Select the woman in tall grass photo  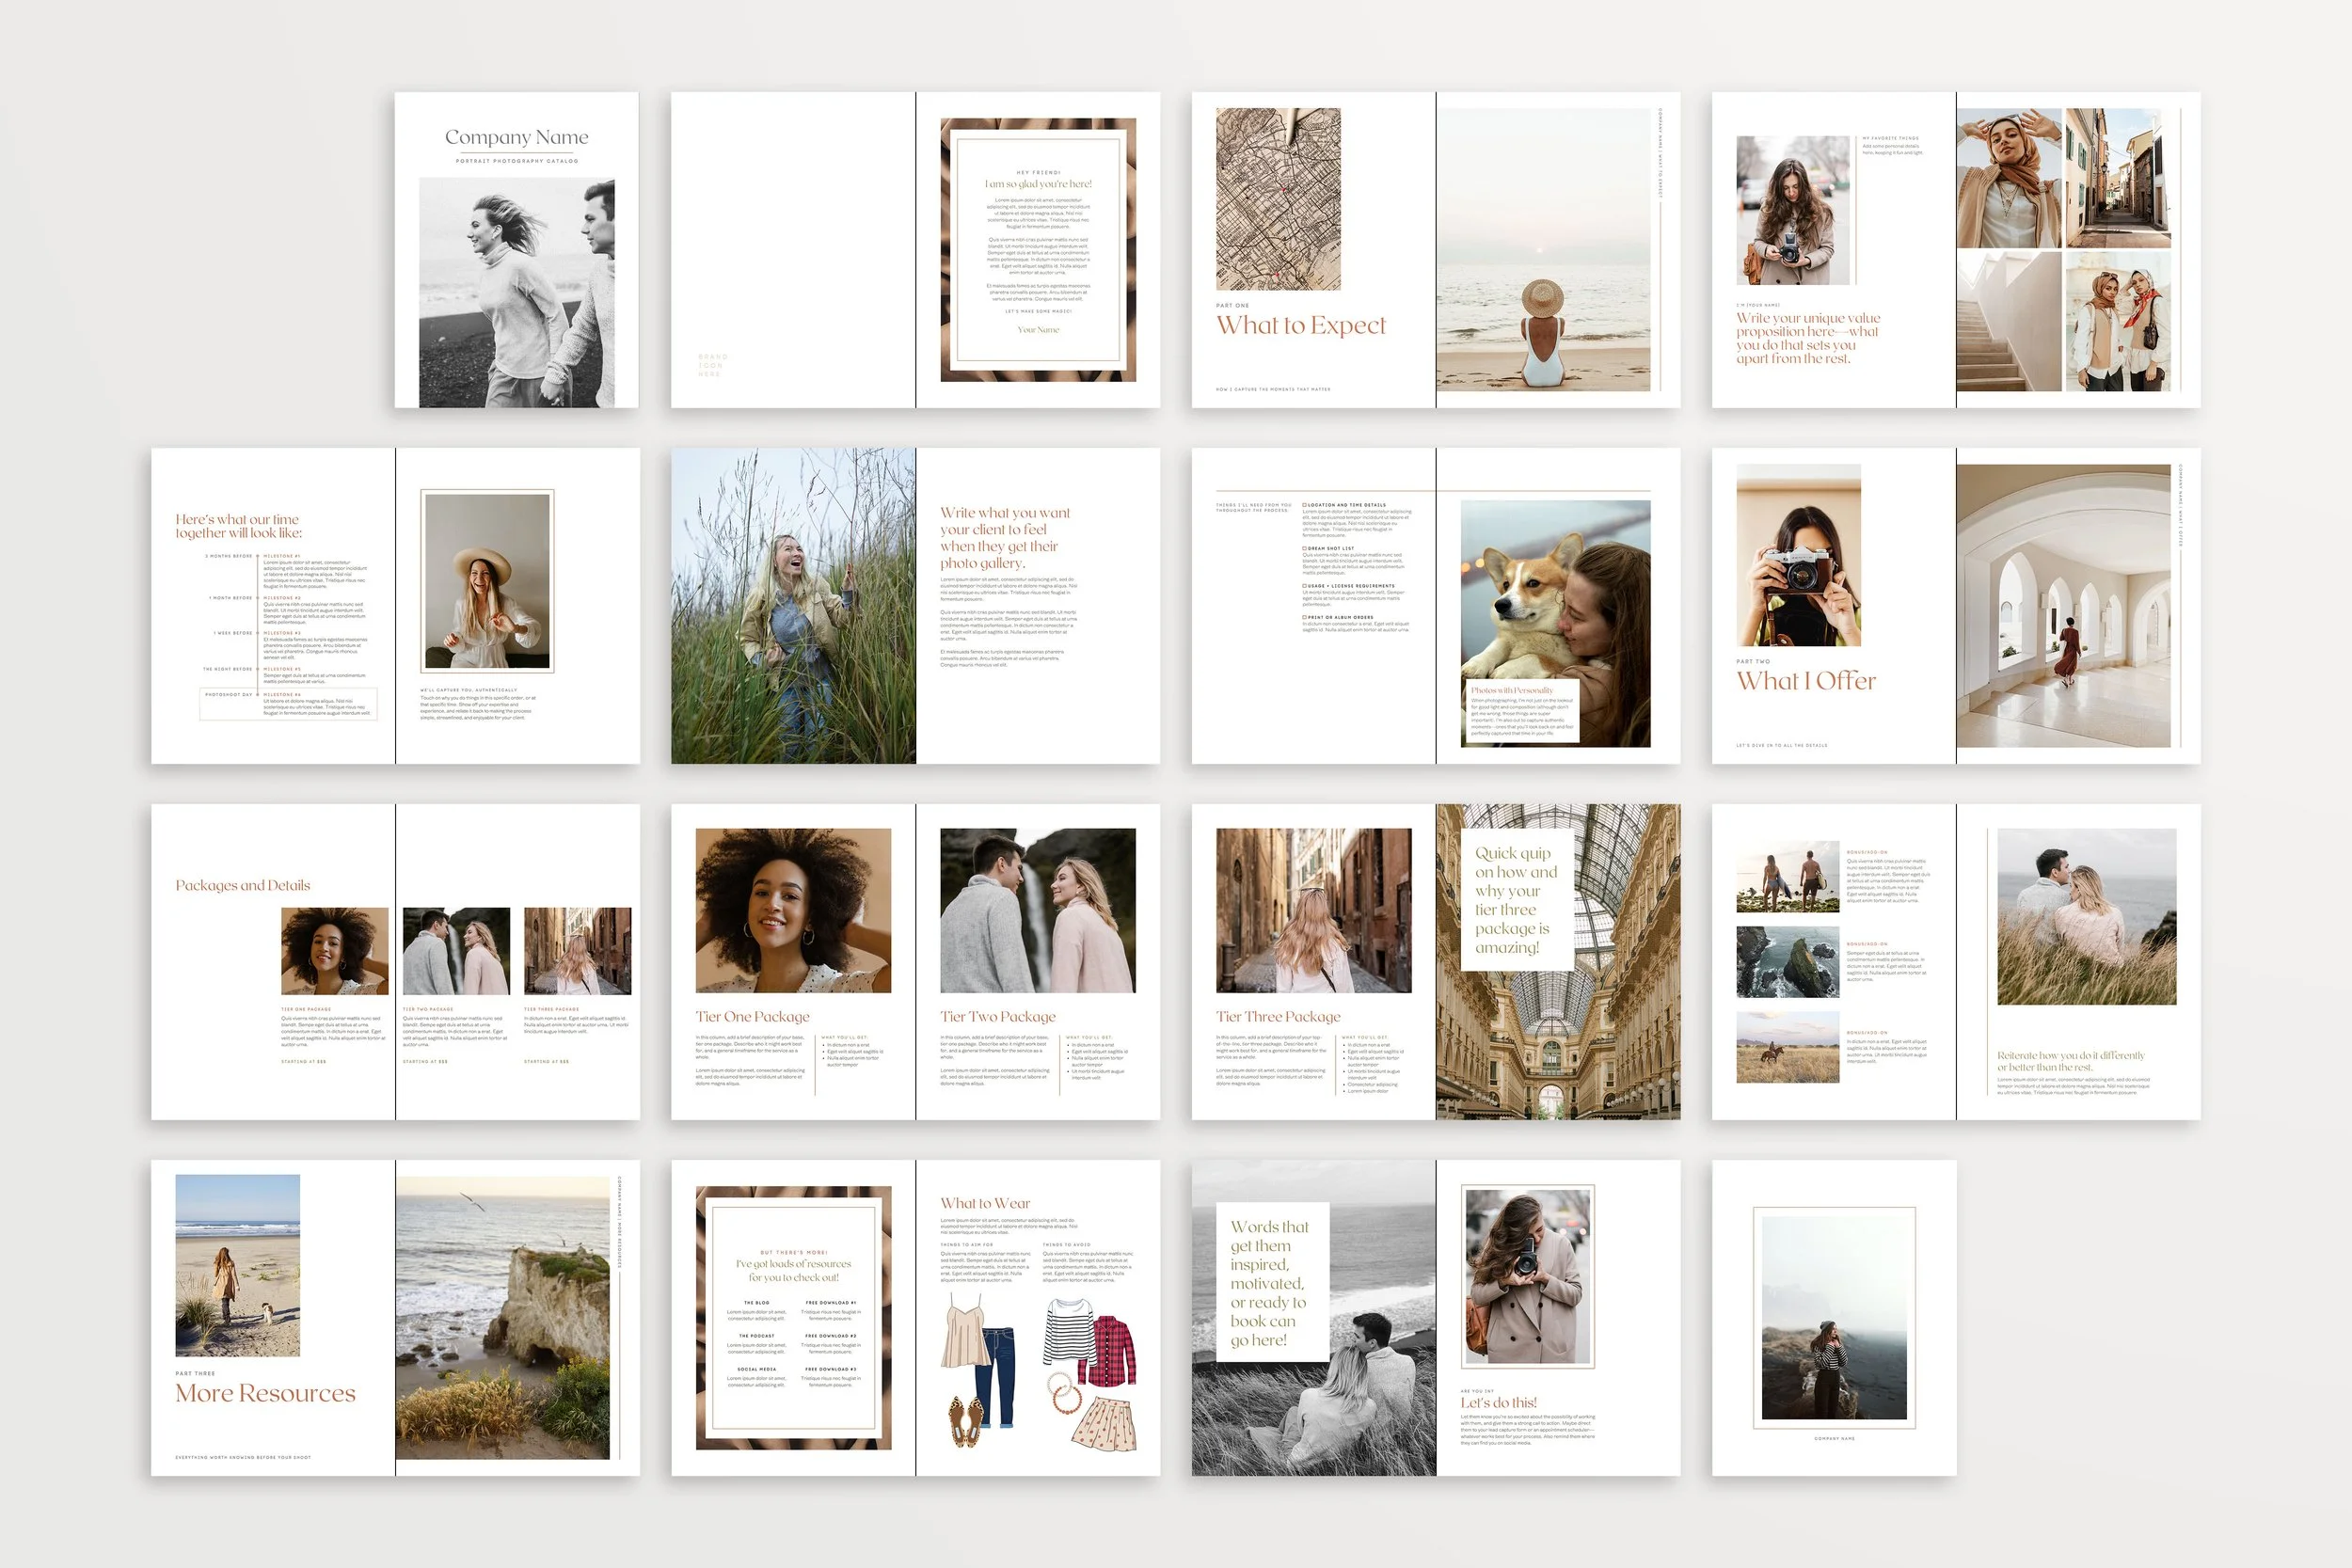(x=793, y=606)
